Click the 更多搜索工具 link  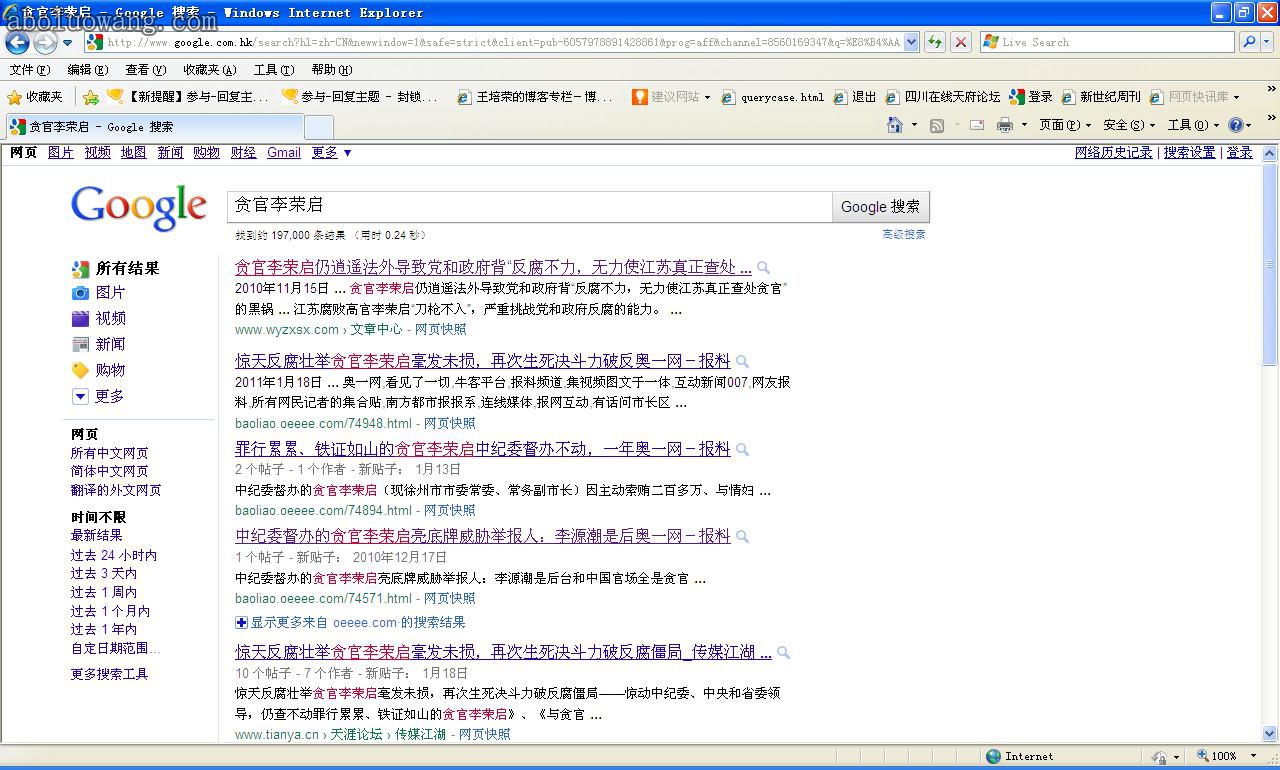[109, 674]
